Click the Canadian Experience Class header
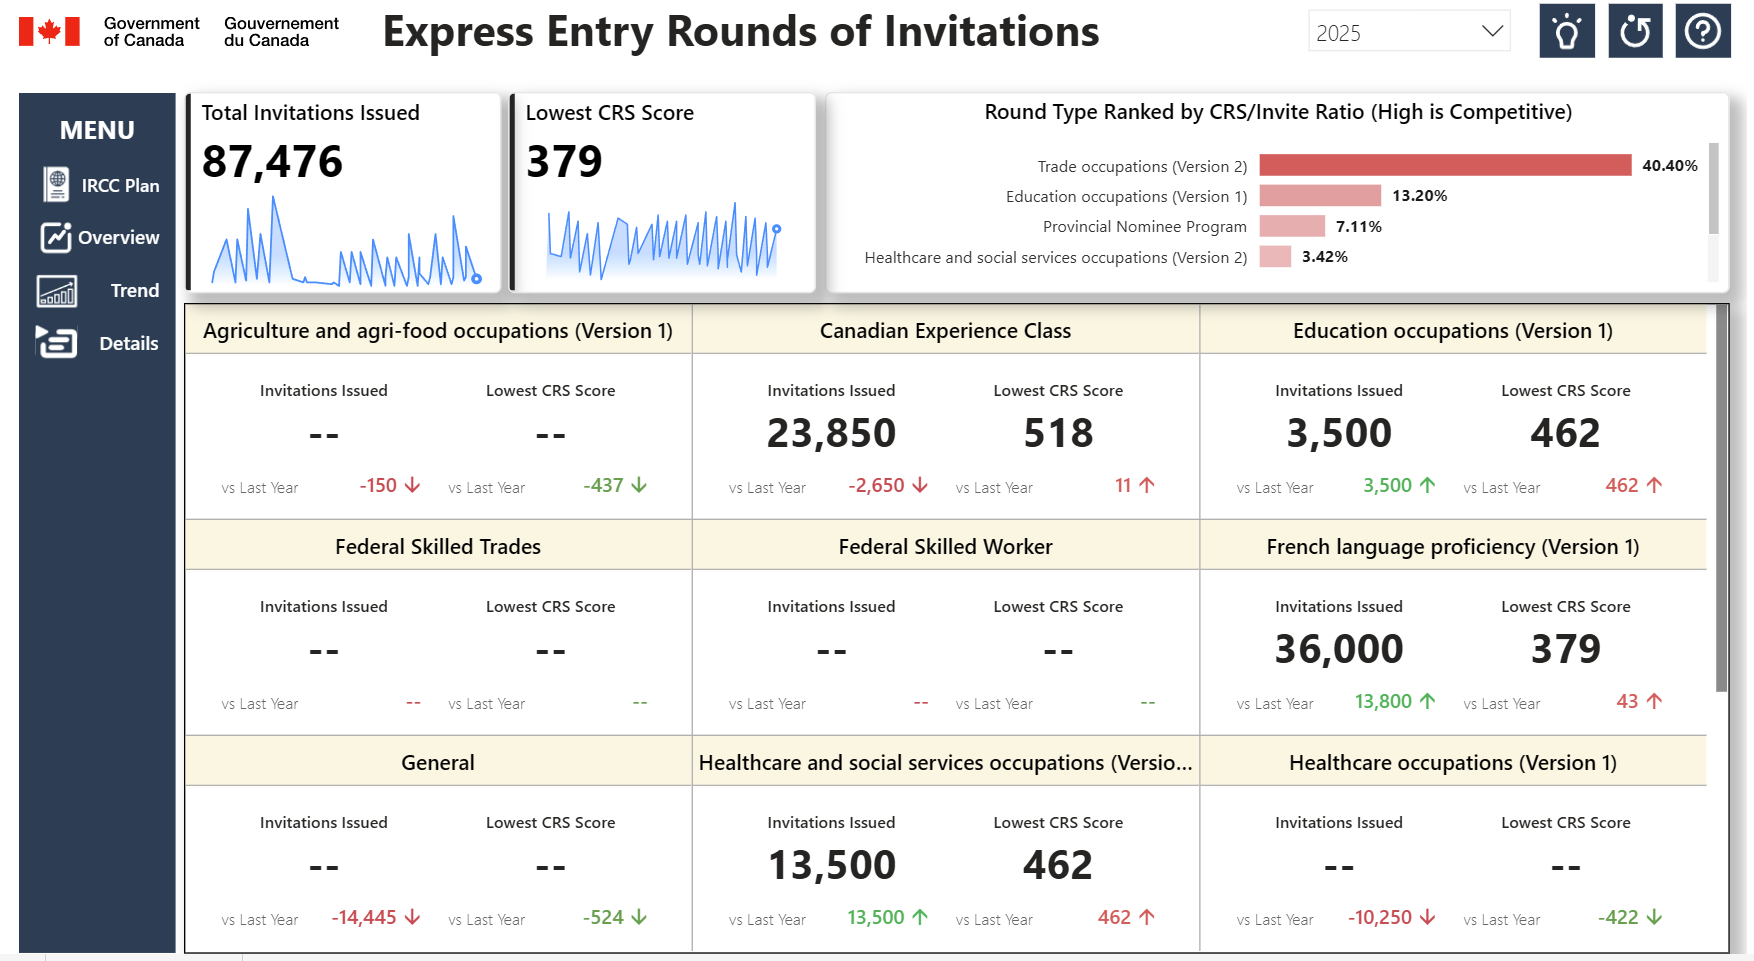 944,330
